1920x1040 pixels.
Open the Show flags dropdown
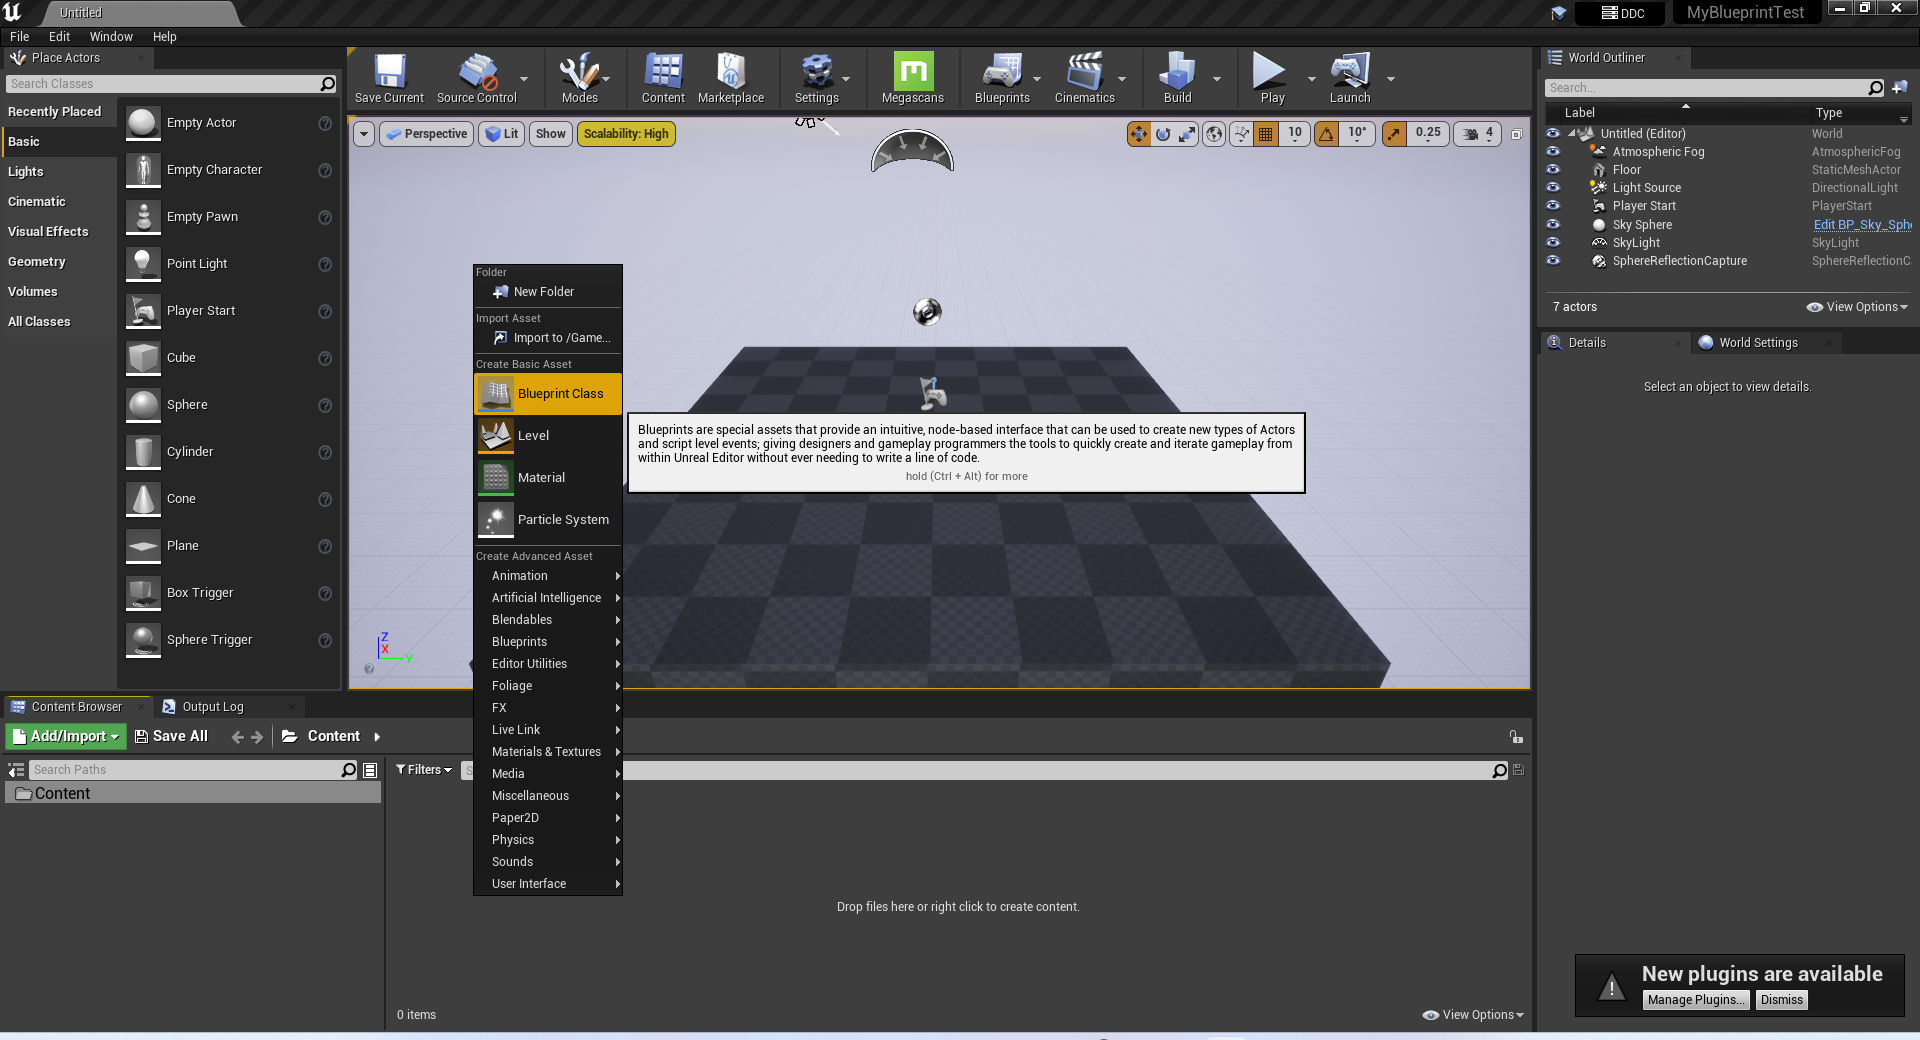[x=550, y=134]
